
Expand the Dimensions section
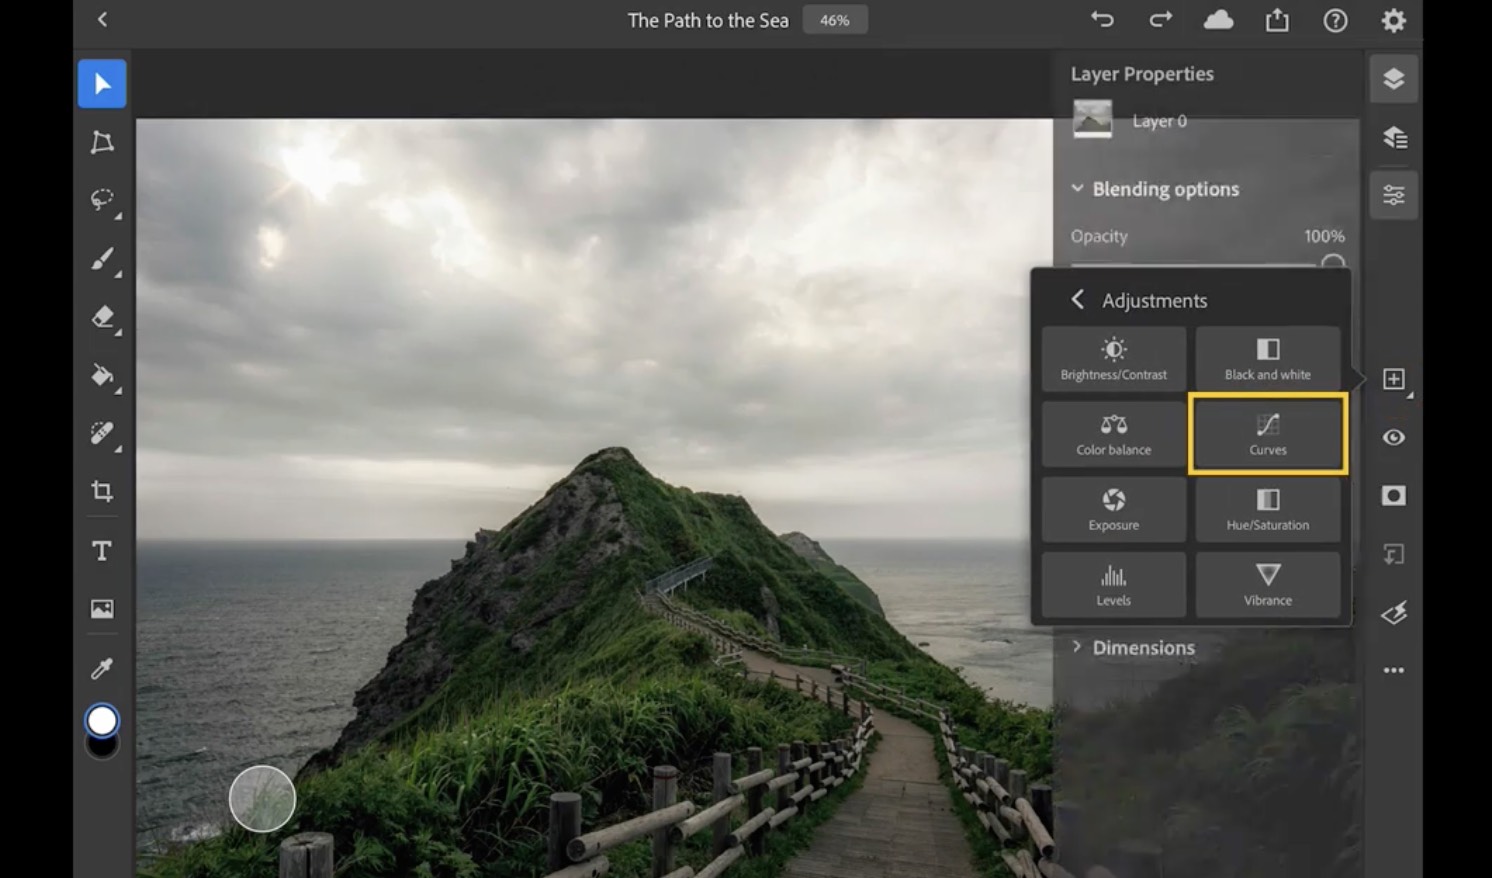coord(1077,647)
